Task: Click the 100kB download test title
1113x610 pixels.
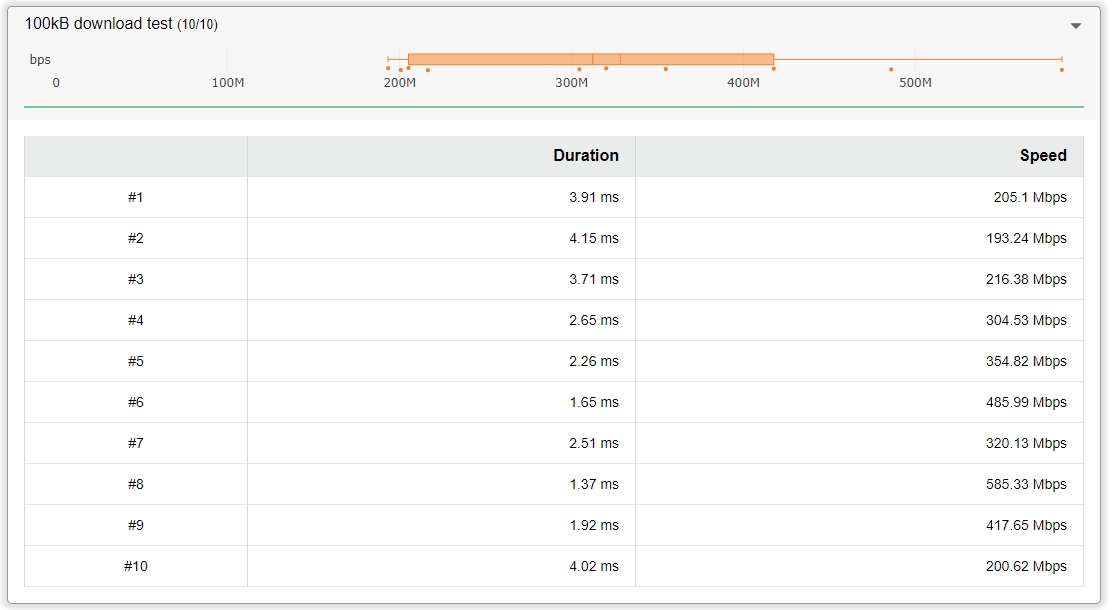Action: pyautogui.click(x=100, y=24)
